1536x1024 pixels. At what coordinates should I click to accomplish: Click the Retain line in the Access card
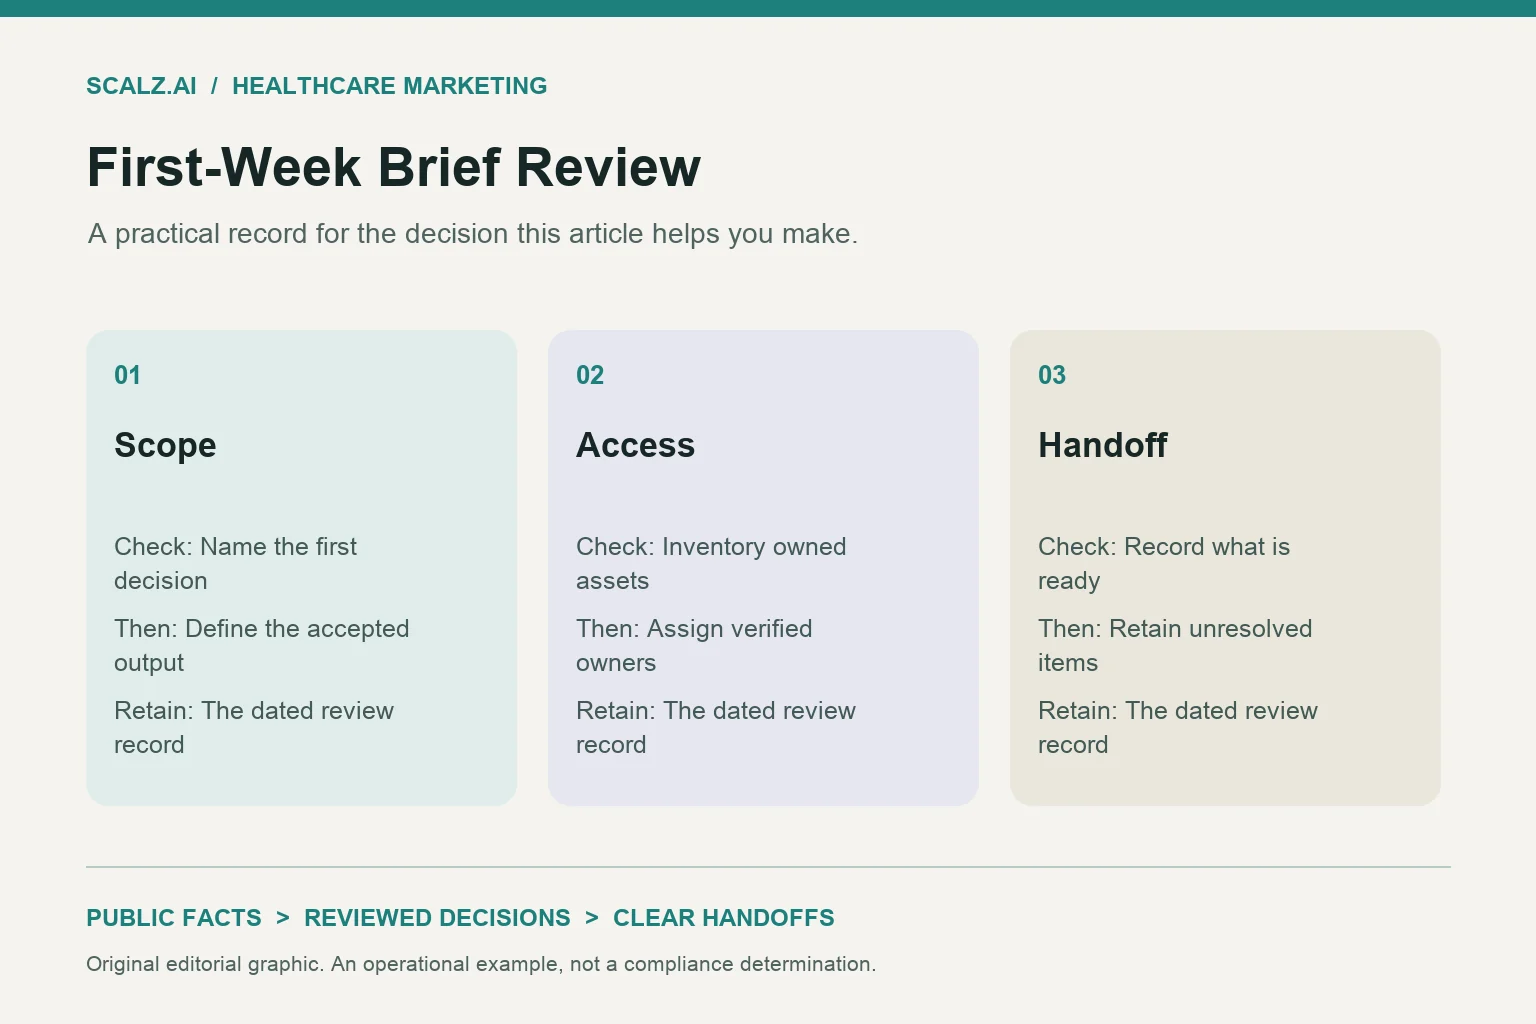[x=716, y=727]
